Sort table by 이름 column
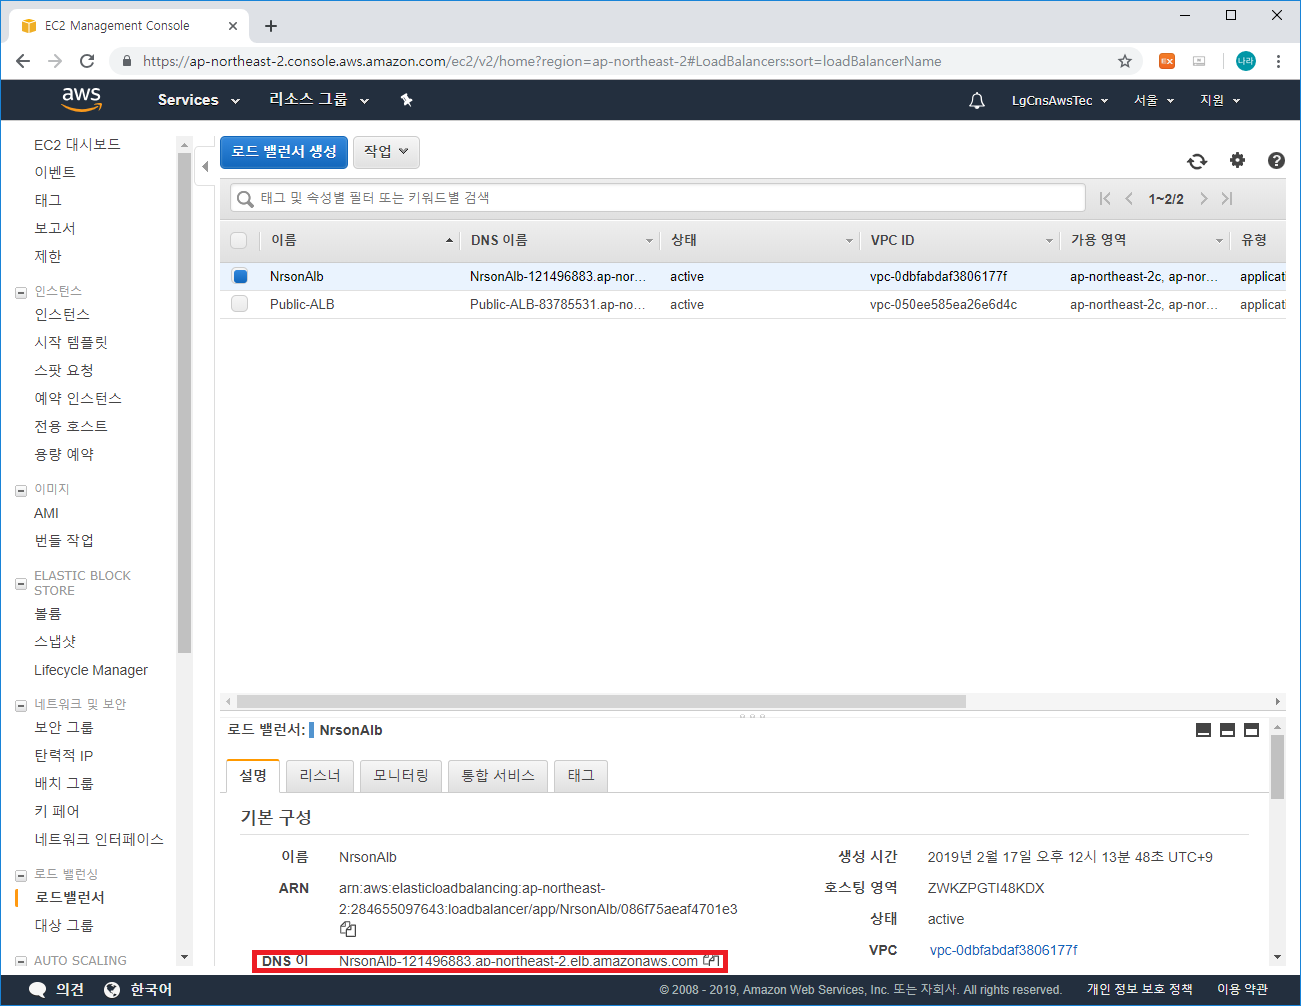 coord(360,240)
